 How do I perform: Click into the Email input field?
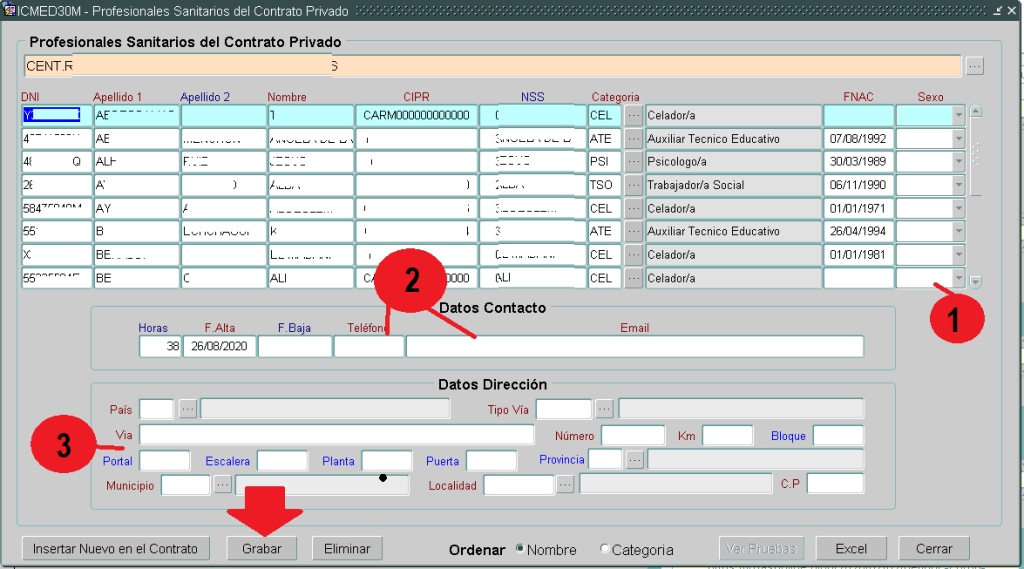point(634,347)
